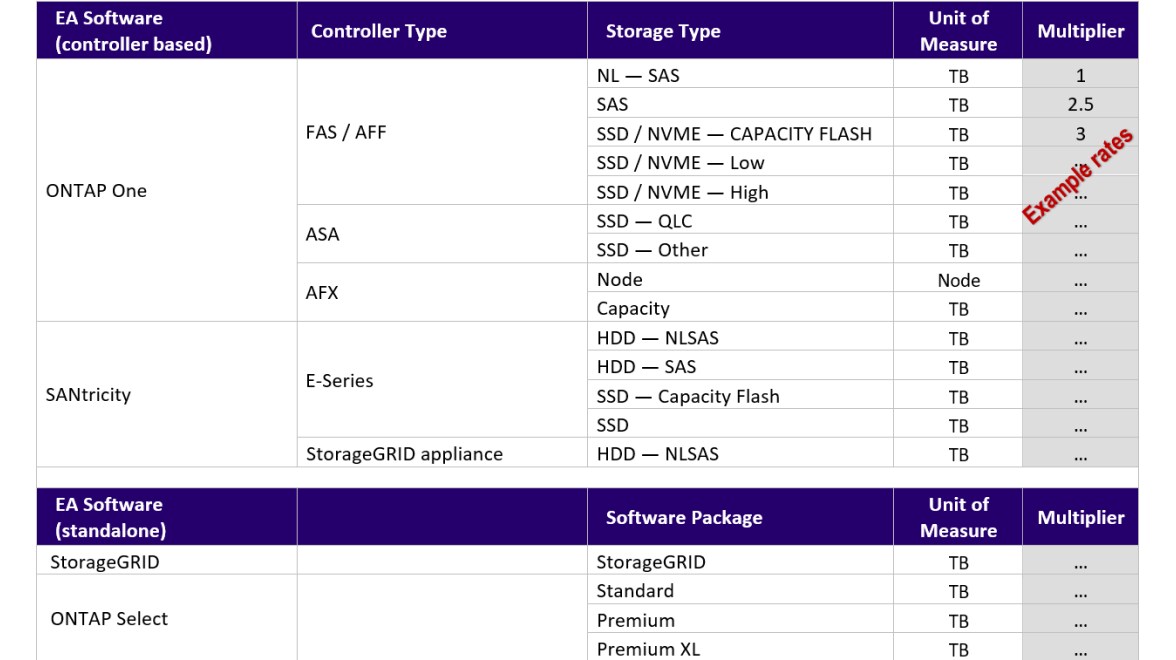Select the 'Software Package' column header

[x=684, y=517]
